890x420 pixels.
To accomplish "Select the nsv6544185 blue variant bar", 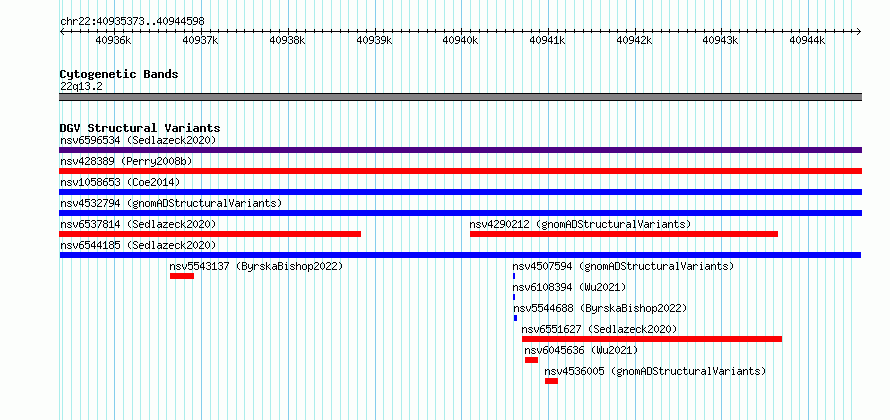I will point(460,255).
